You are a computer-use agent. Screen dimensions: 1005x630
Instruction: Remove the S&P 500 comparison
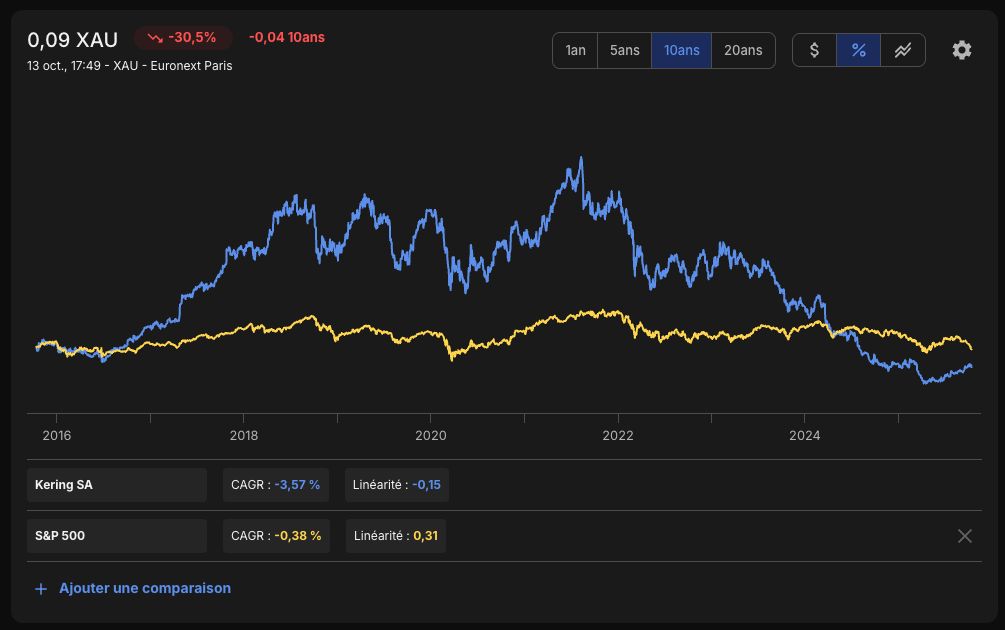[965, 536]
